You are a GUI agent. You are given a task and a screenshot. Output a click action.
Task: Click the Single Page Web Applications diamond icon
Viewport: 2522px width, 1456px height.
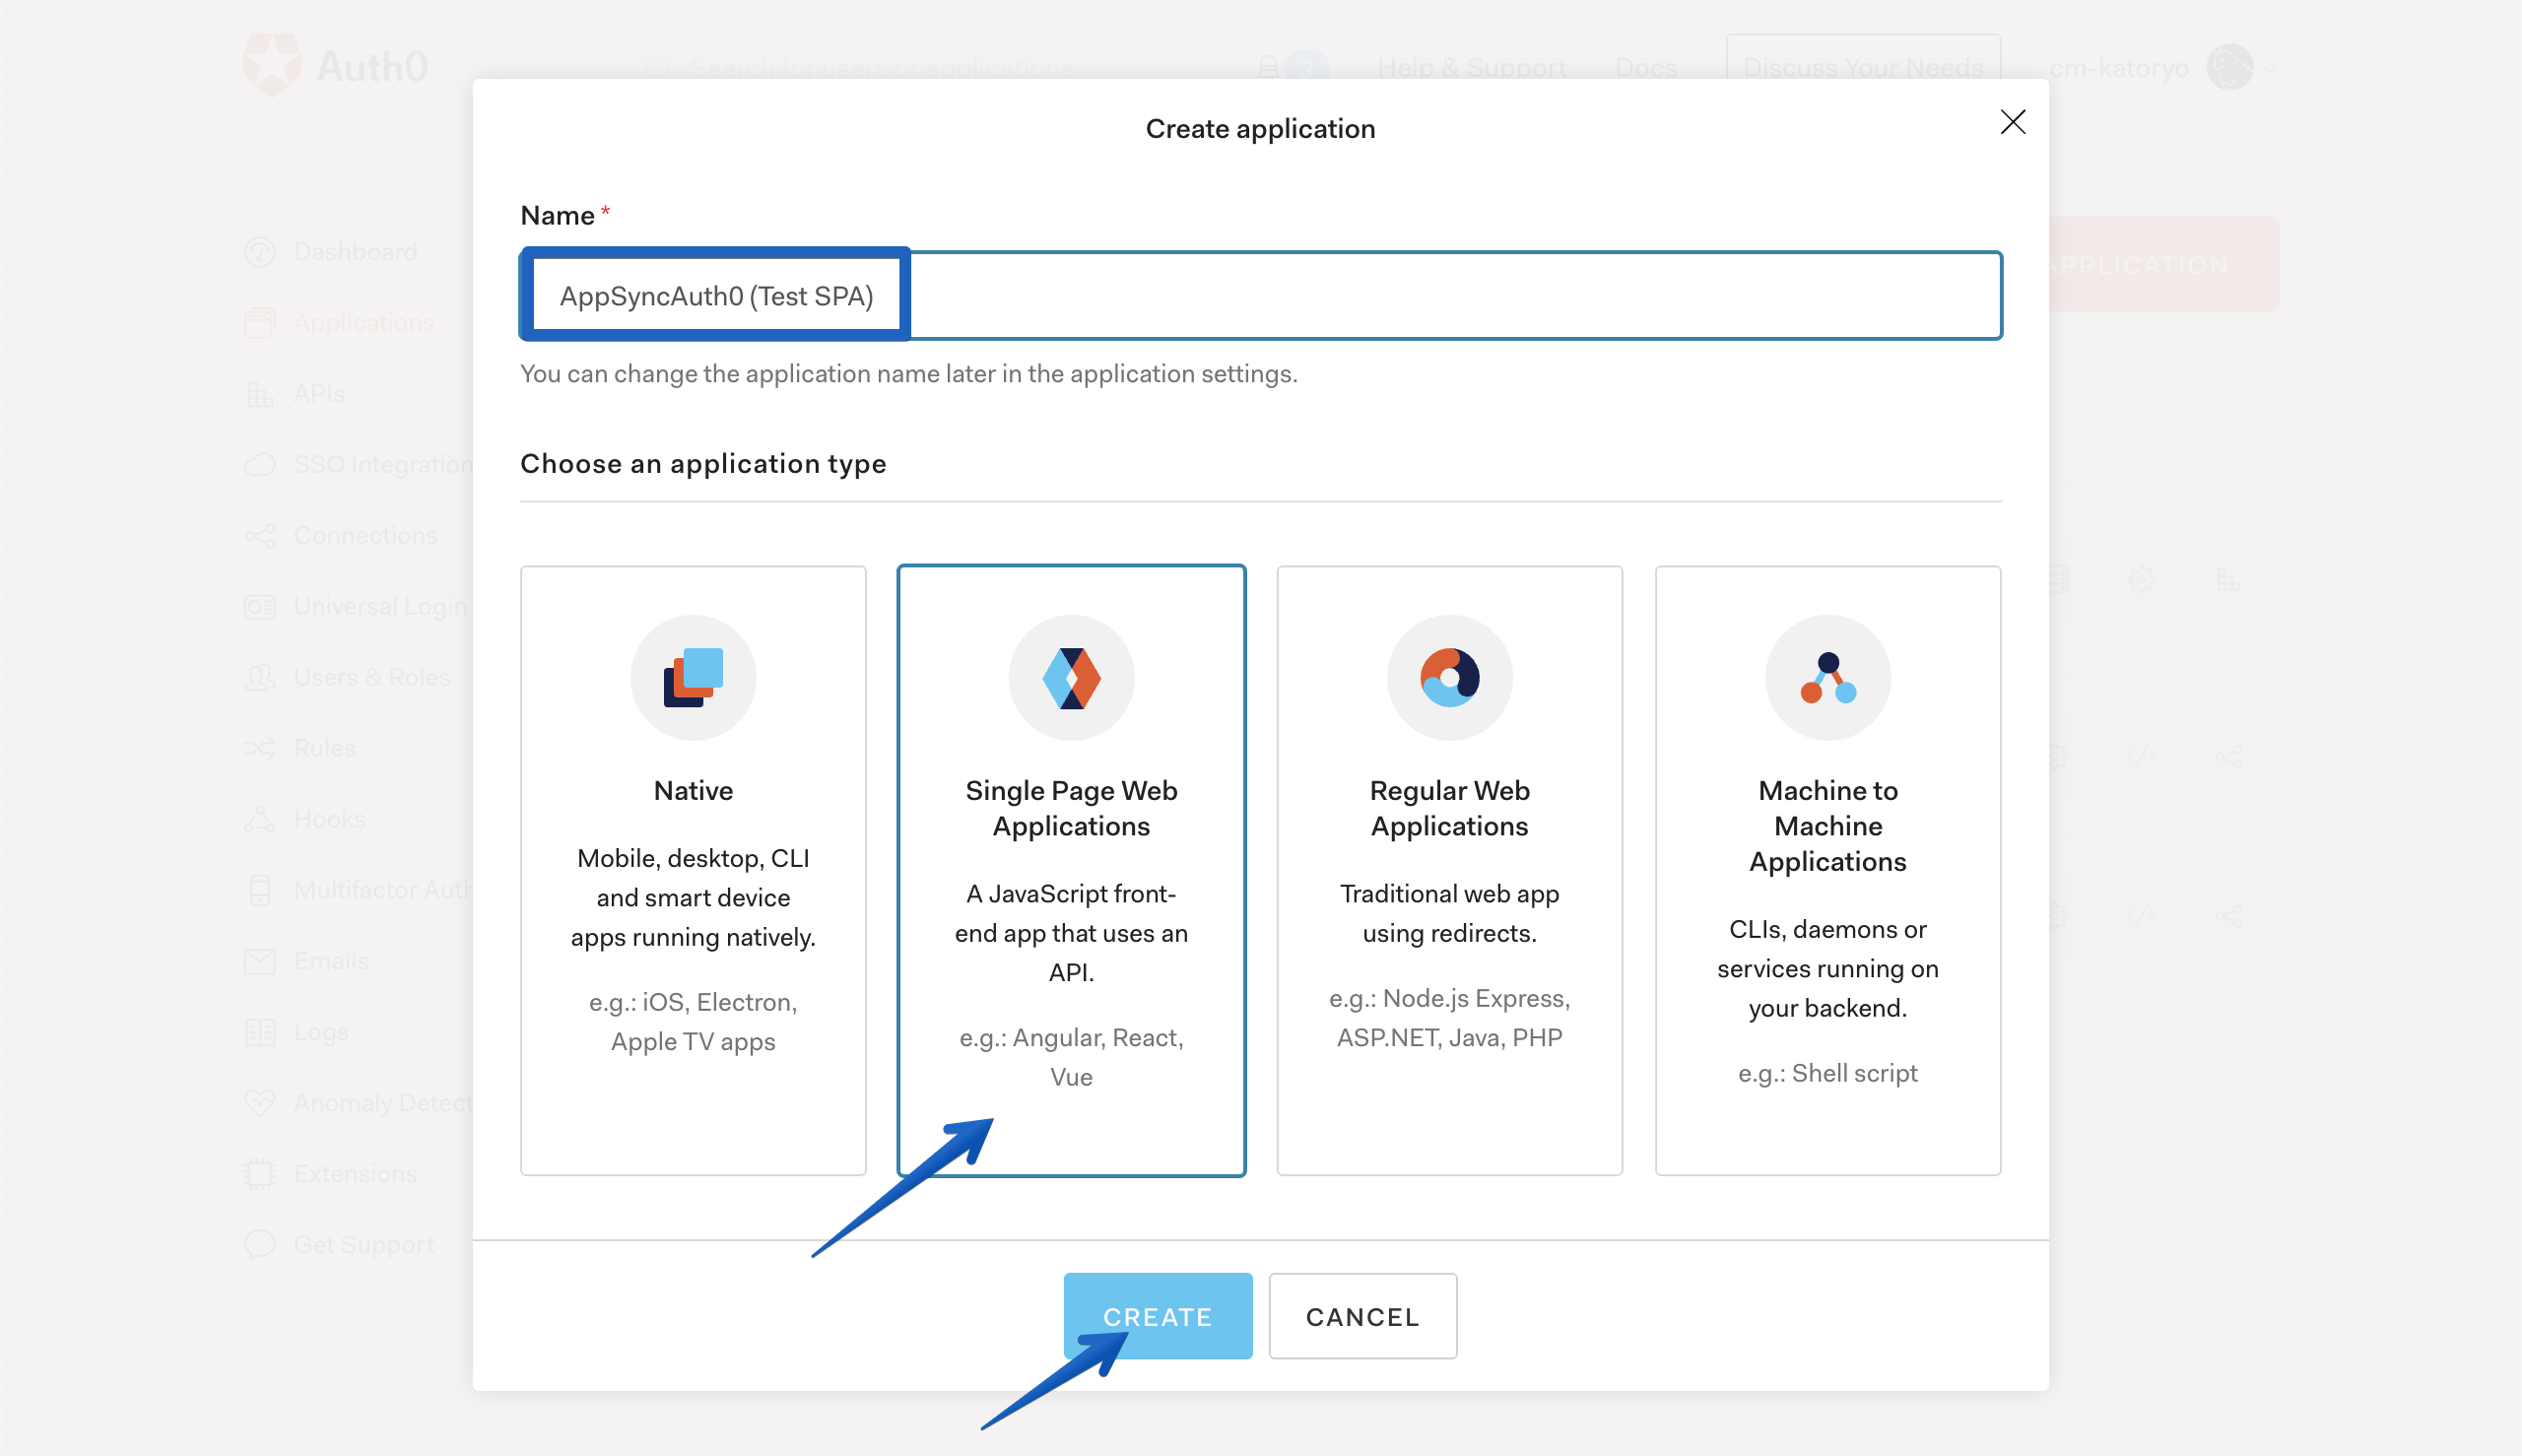(x=1071, y=677)
